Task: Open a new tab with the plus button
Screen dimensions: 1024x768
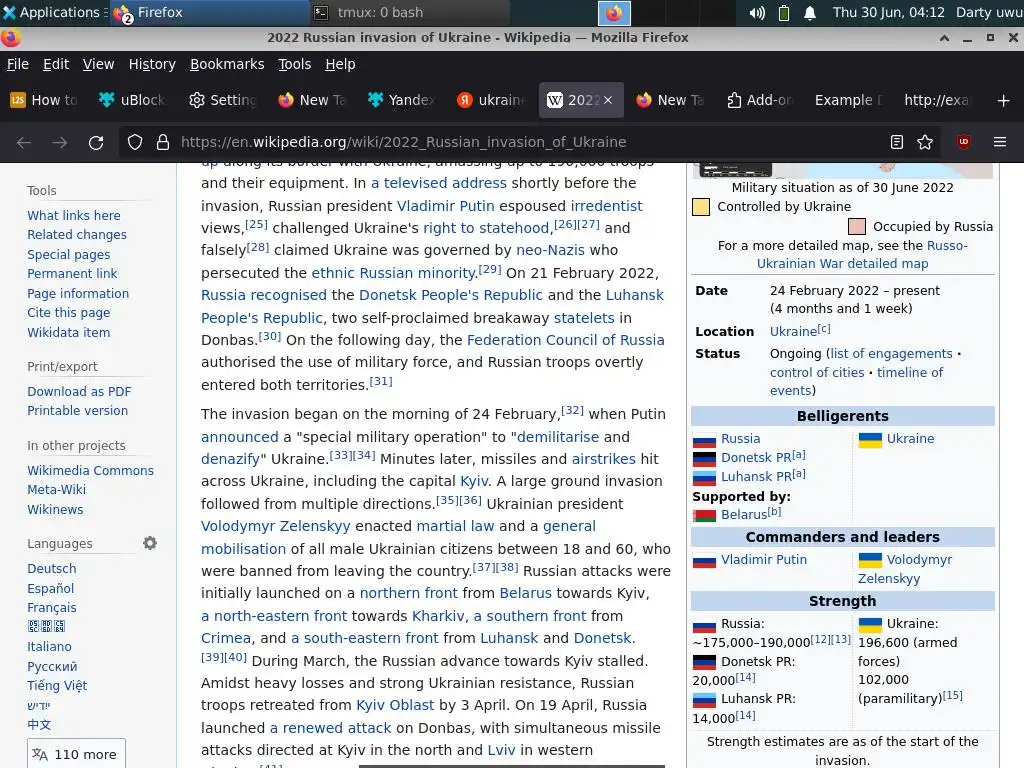Action: [1004, 101]
